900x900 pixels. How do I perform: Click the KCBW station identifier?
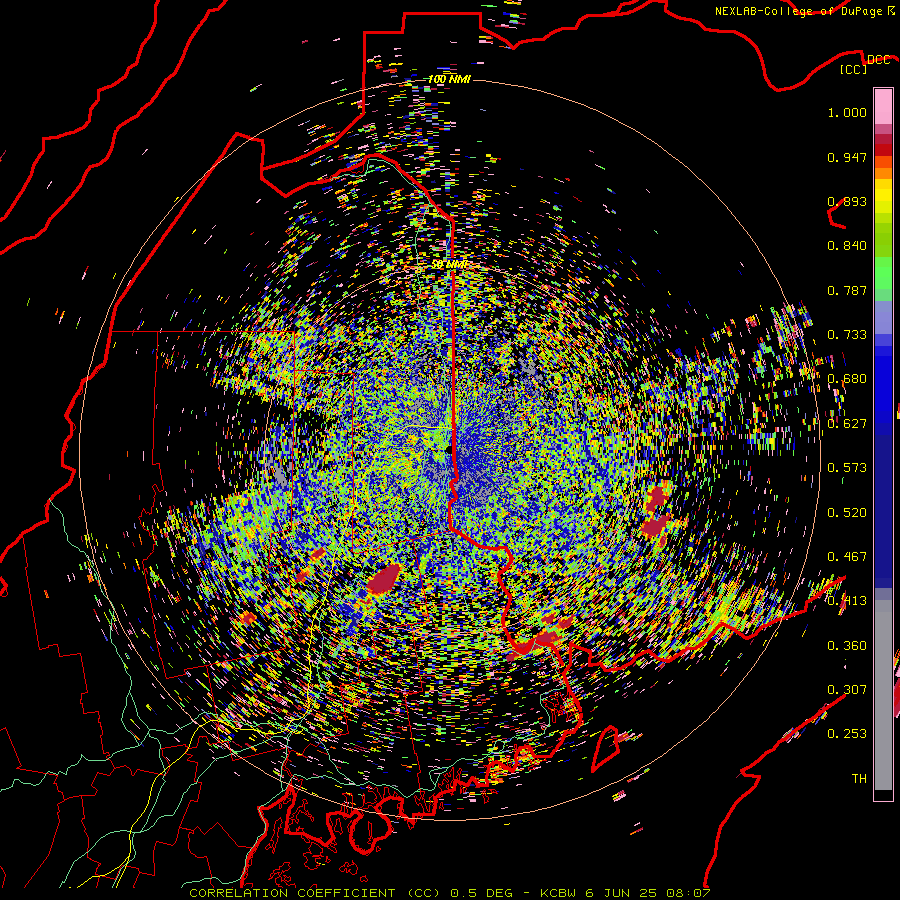(558, 893)
